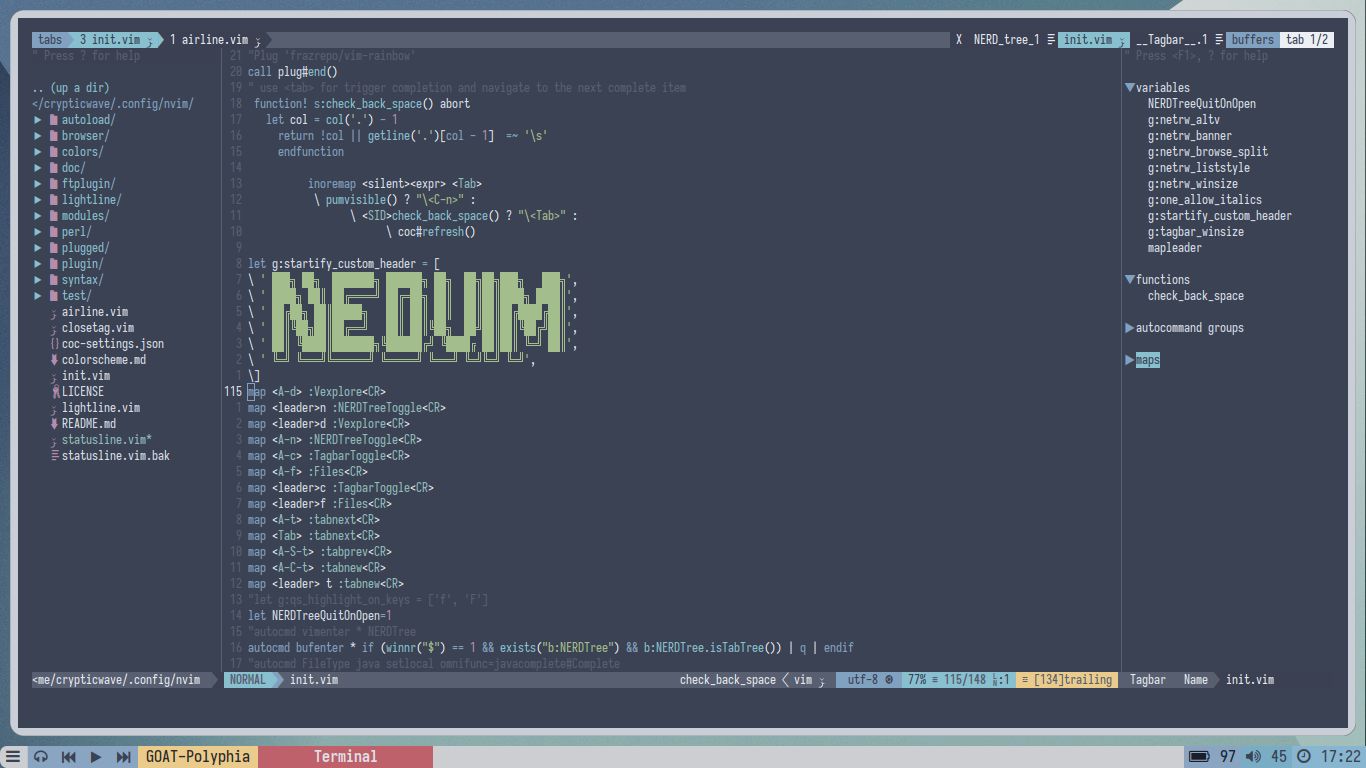The width and height of the screenshot is (1366, 768).
Task: Click the markdown icon beside README.md
Action: point(54,424)
